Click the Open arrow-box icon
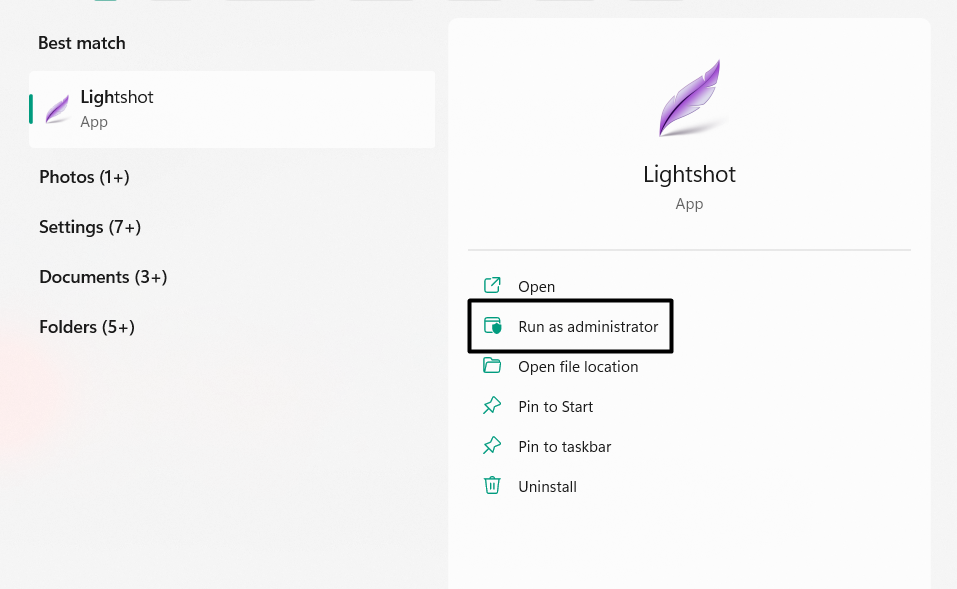957x589 pixels. point(492,286)
